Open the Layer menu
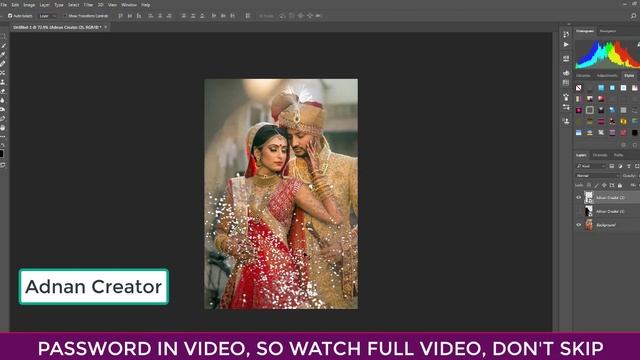Viewport: 640px width, 360px height. click(44, 5)
